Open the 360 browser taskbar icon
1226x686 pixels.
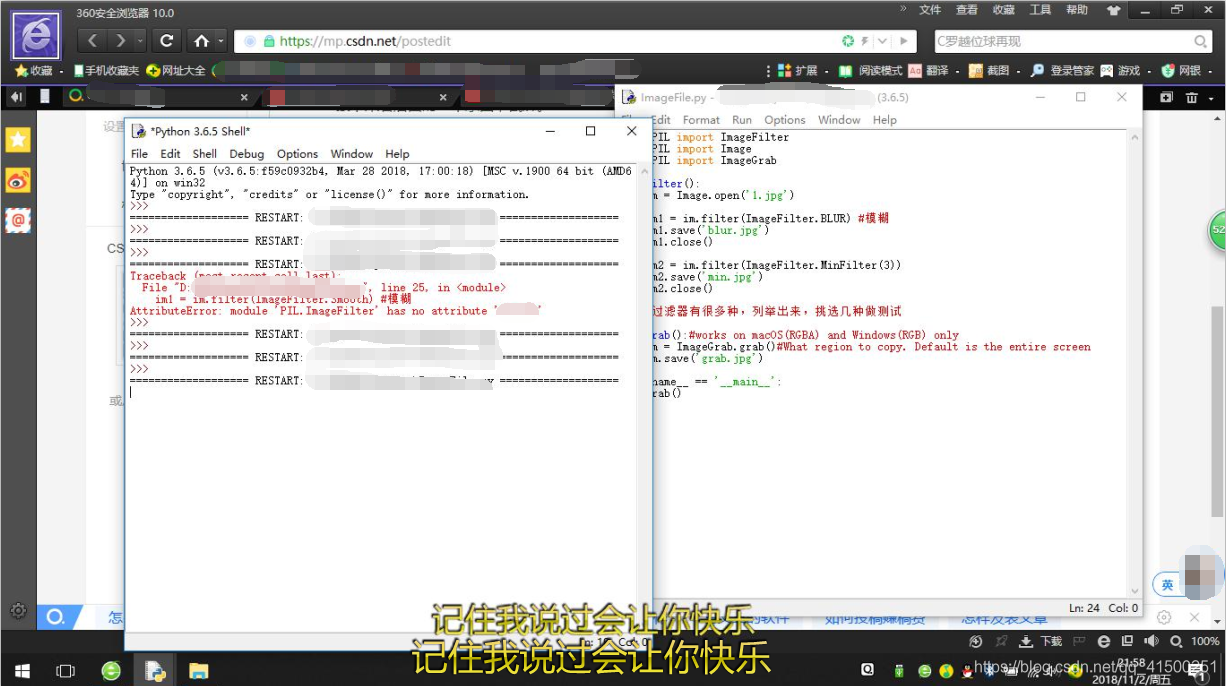[x=111, y=671]
